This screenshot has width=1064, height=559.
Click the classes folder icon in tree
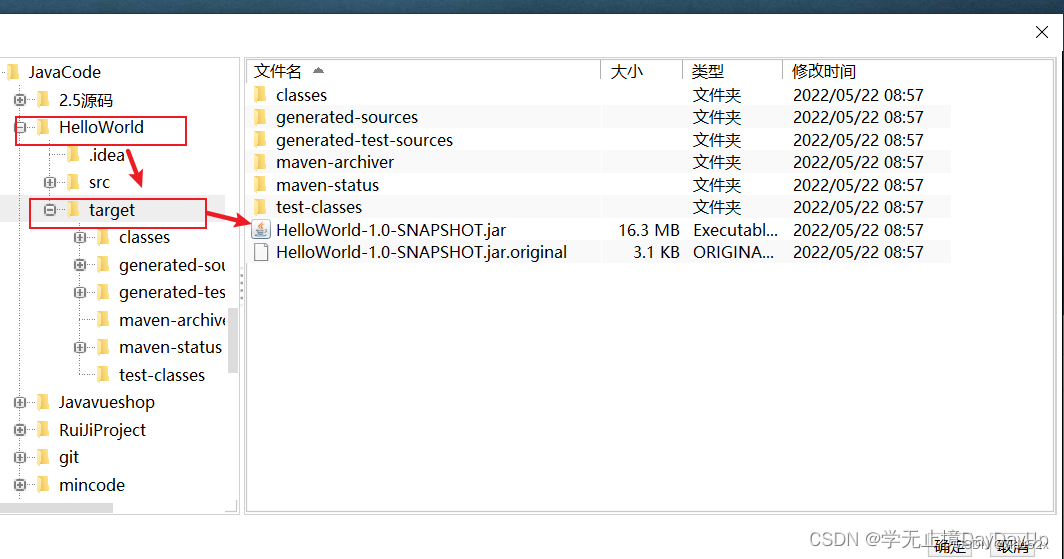104,237
